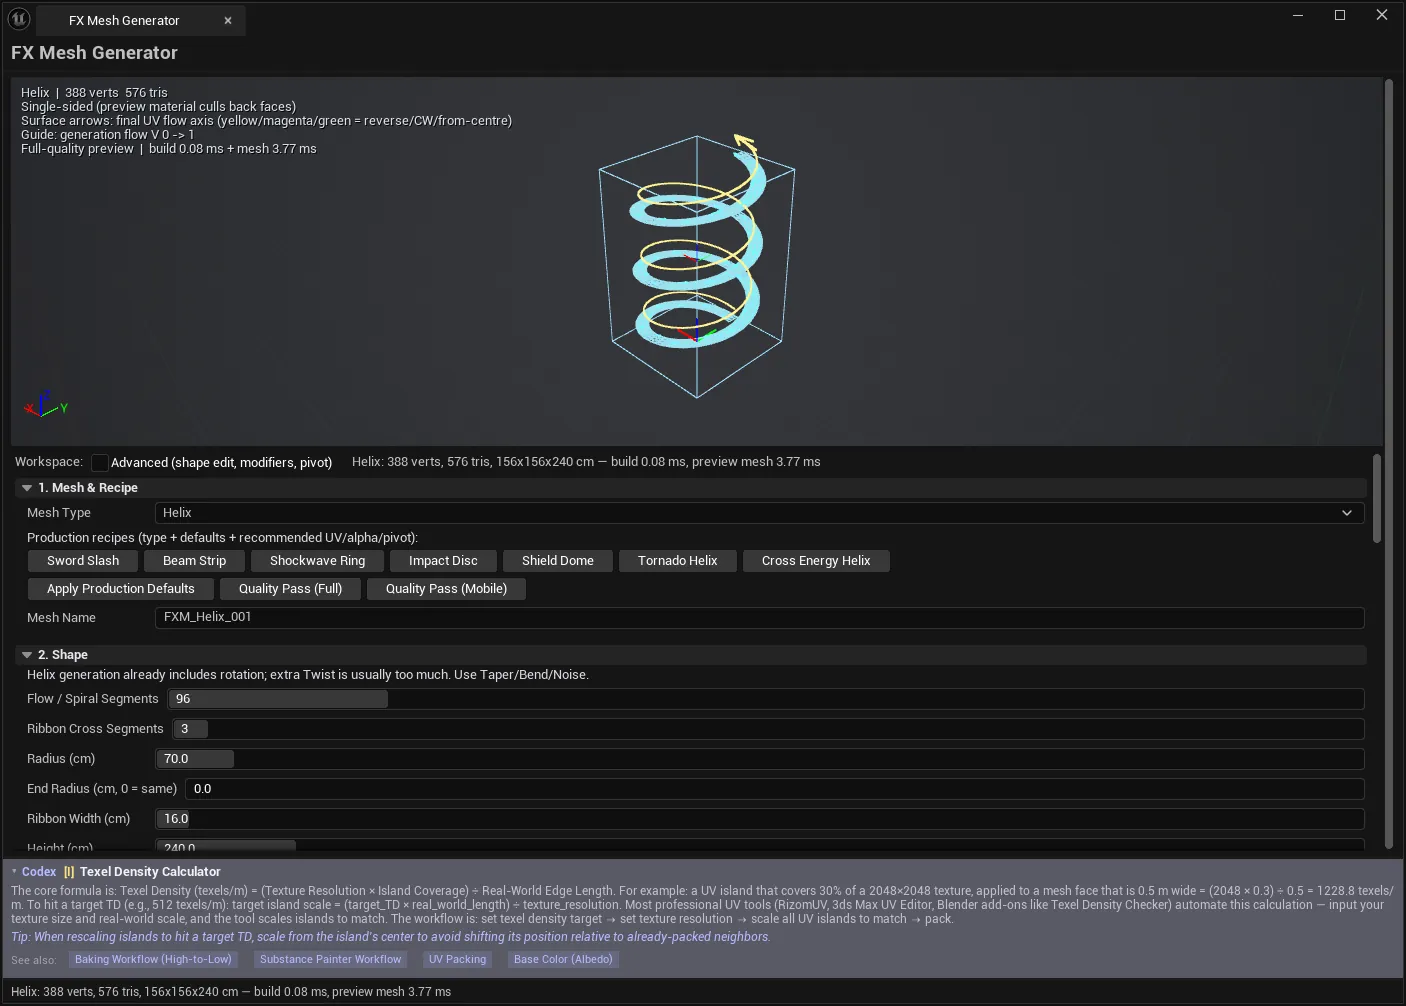Select the Tornado Helix recipe

pos(678,561)
